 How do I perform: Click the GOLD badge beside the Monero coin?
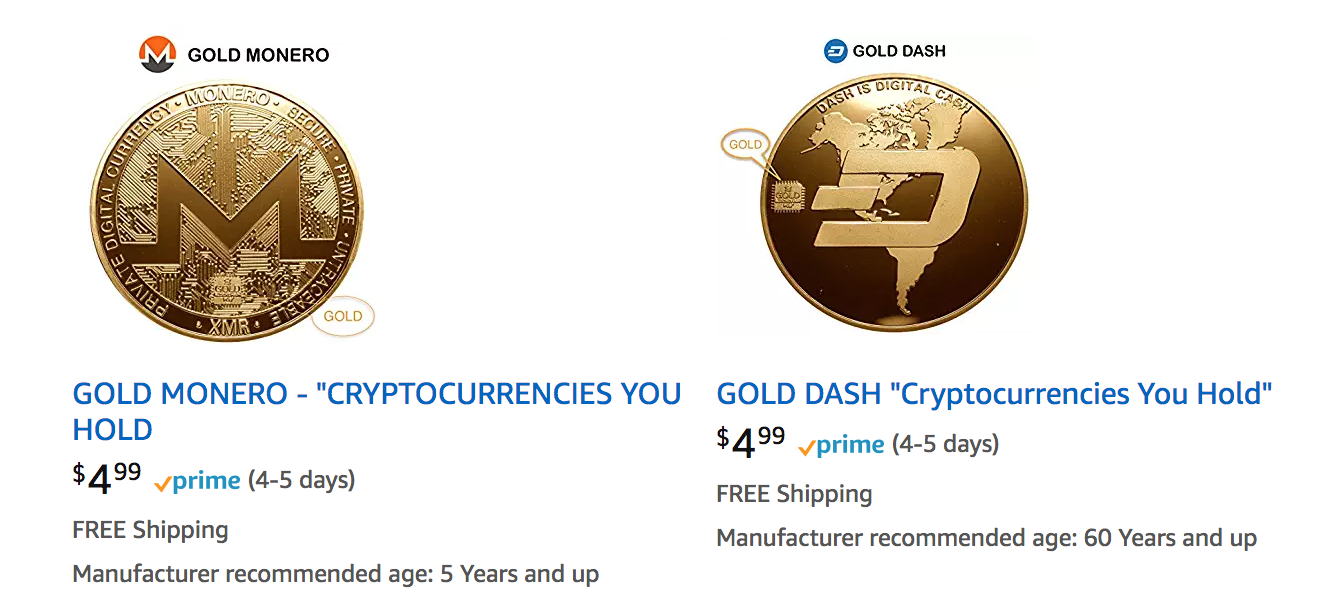coord(342,317)
